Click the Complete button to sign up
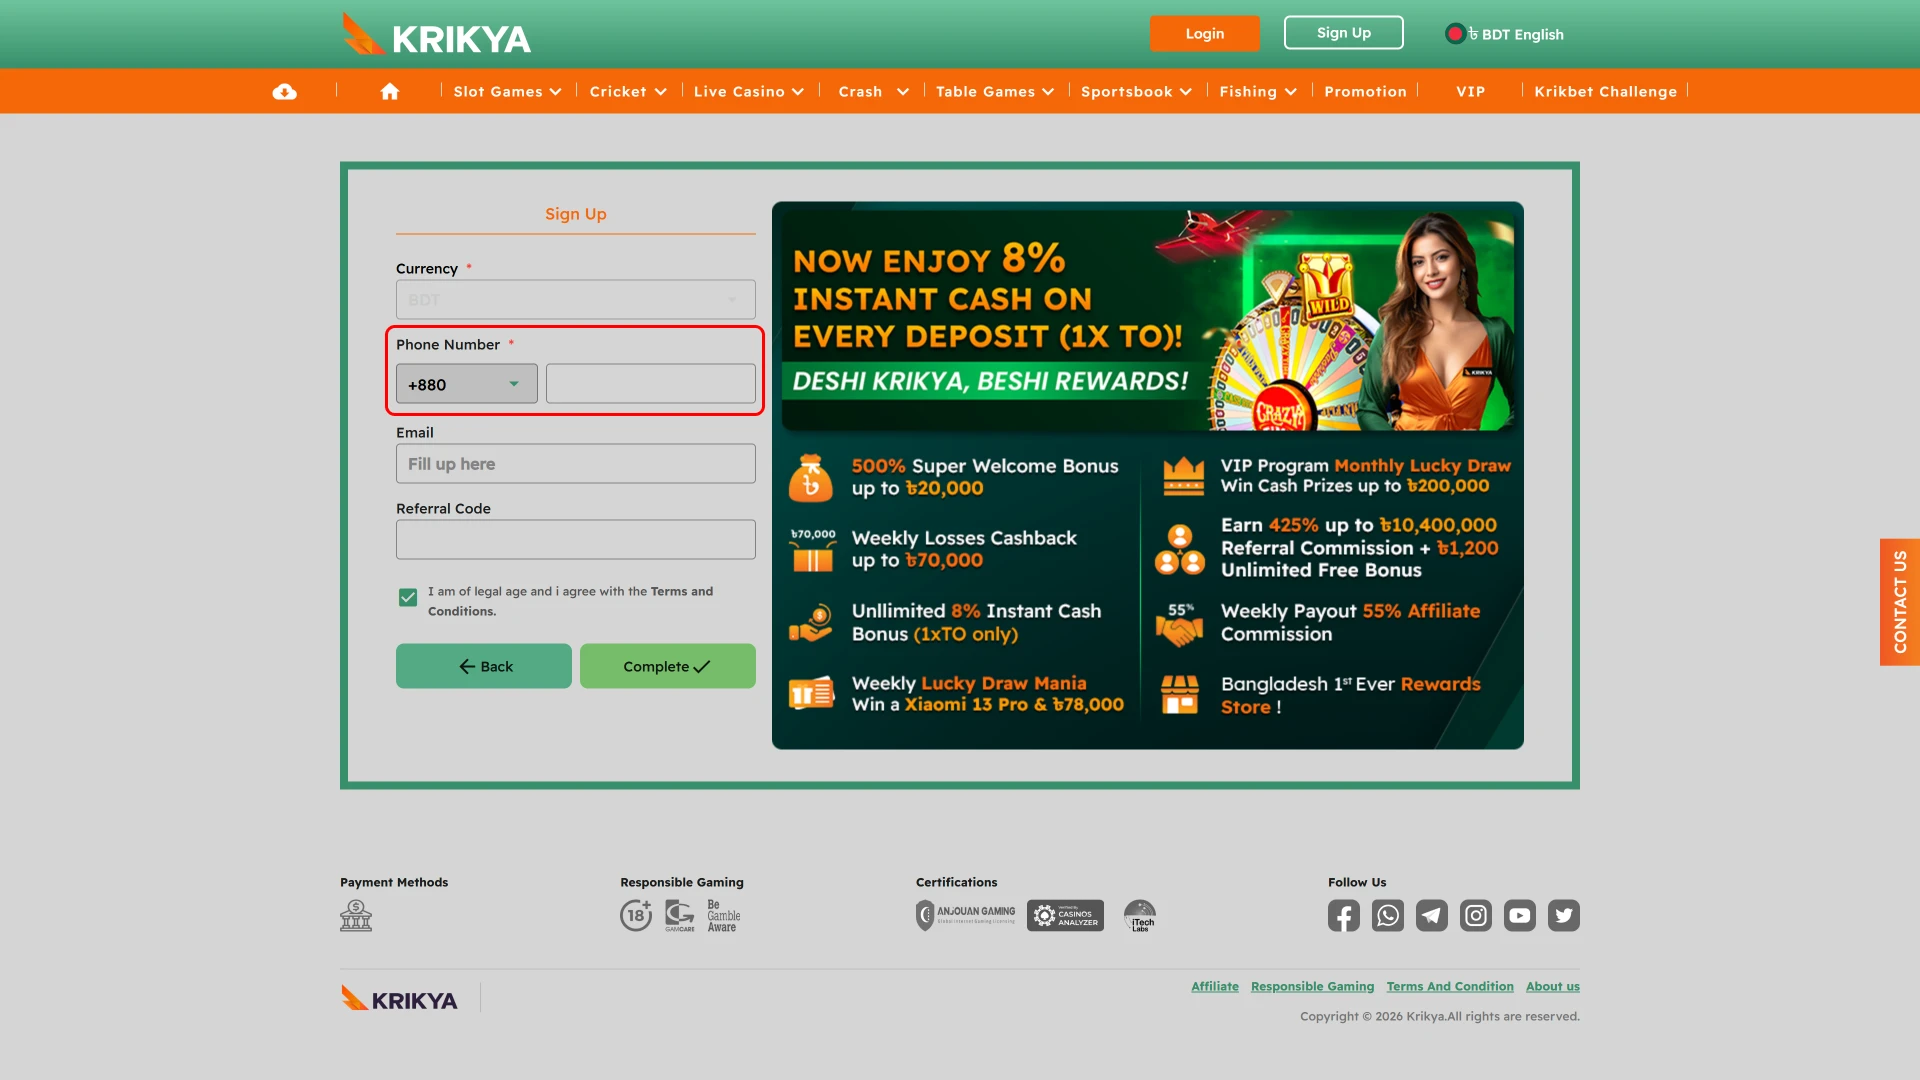The height and width of the screenshot is (1080, 1920). (667, 666)
